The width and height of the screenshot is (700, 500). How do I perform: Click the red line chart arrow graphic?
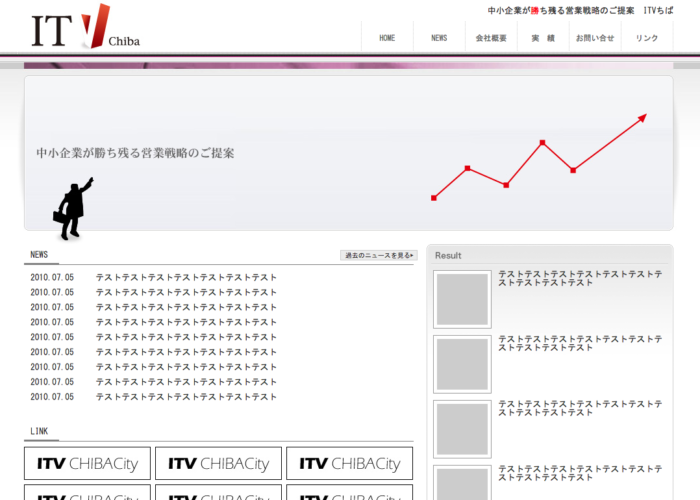point(540,160)
